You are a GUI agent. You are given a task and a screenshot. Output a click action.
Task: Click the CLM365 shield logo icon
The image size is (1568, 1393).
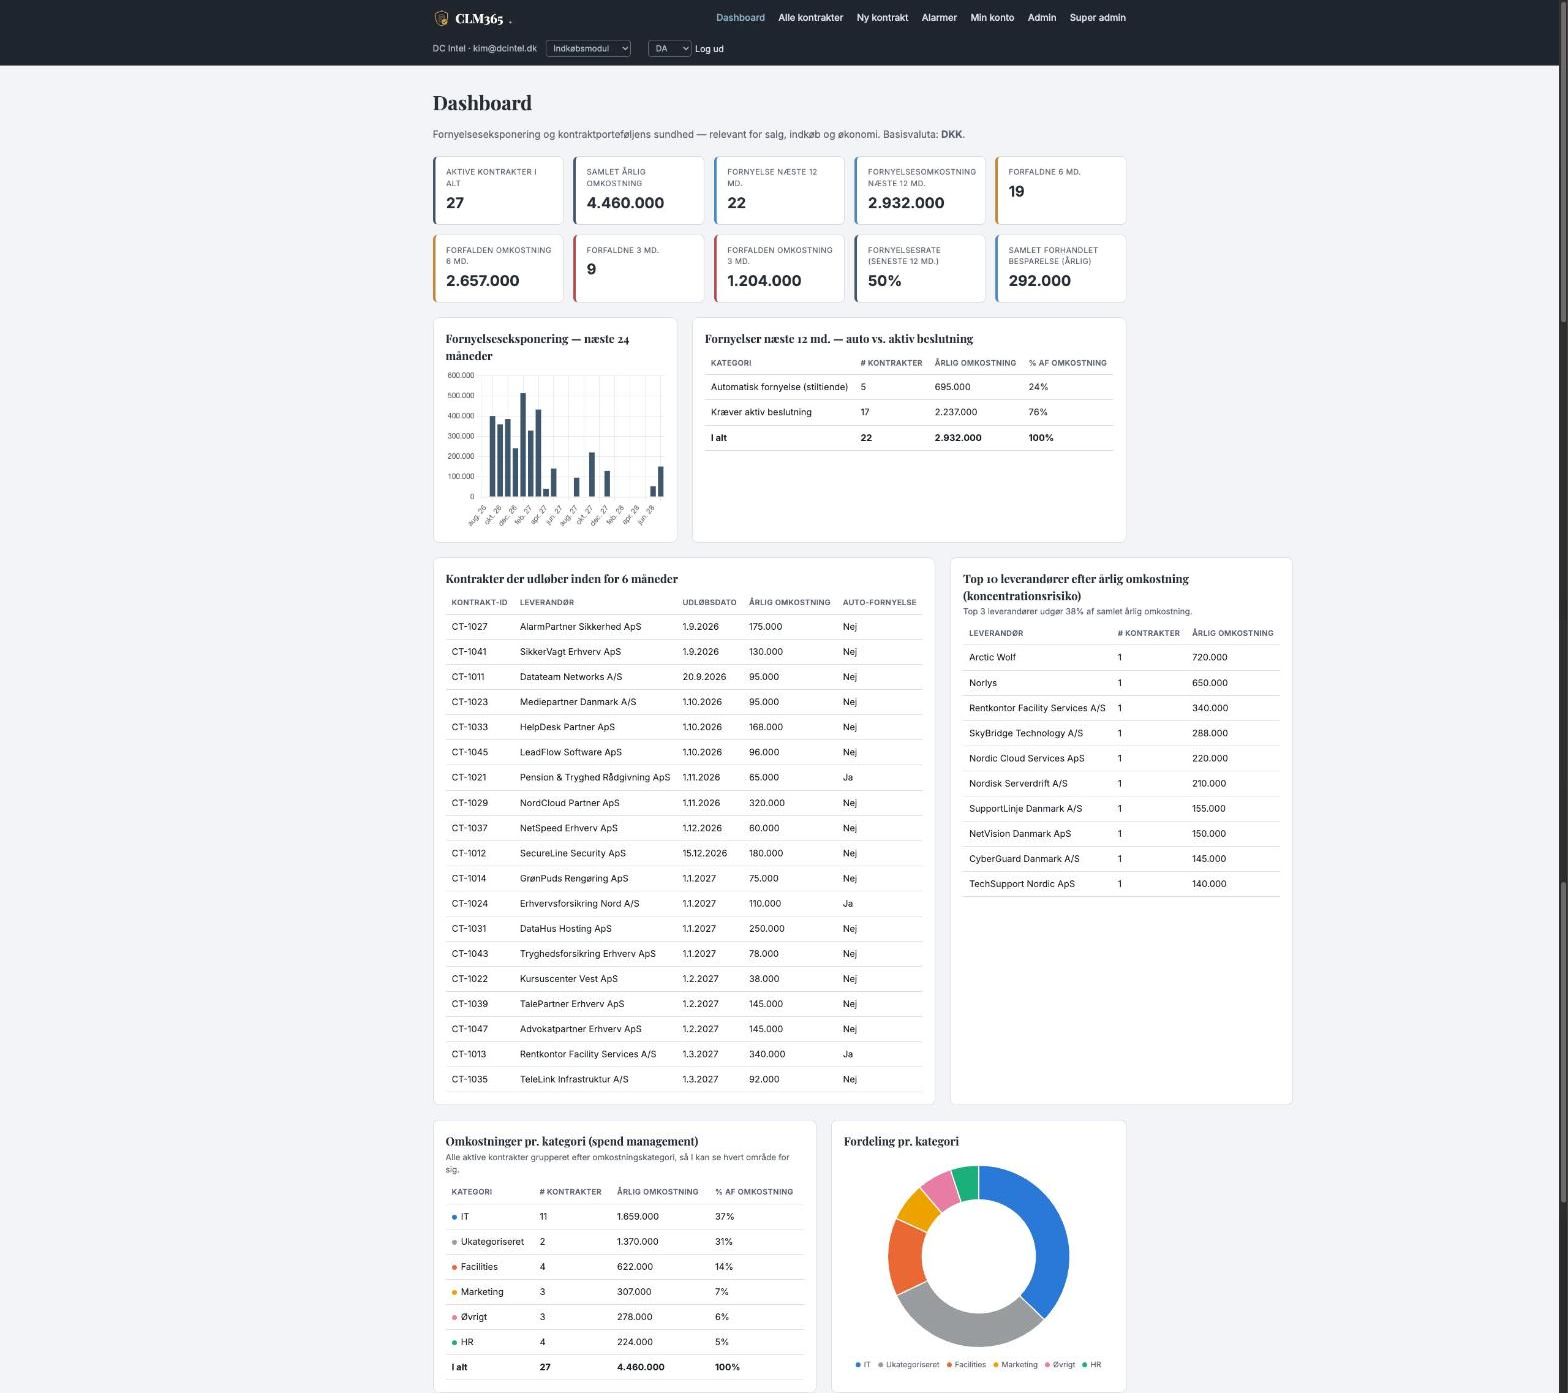tap(441, 18)
